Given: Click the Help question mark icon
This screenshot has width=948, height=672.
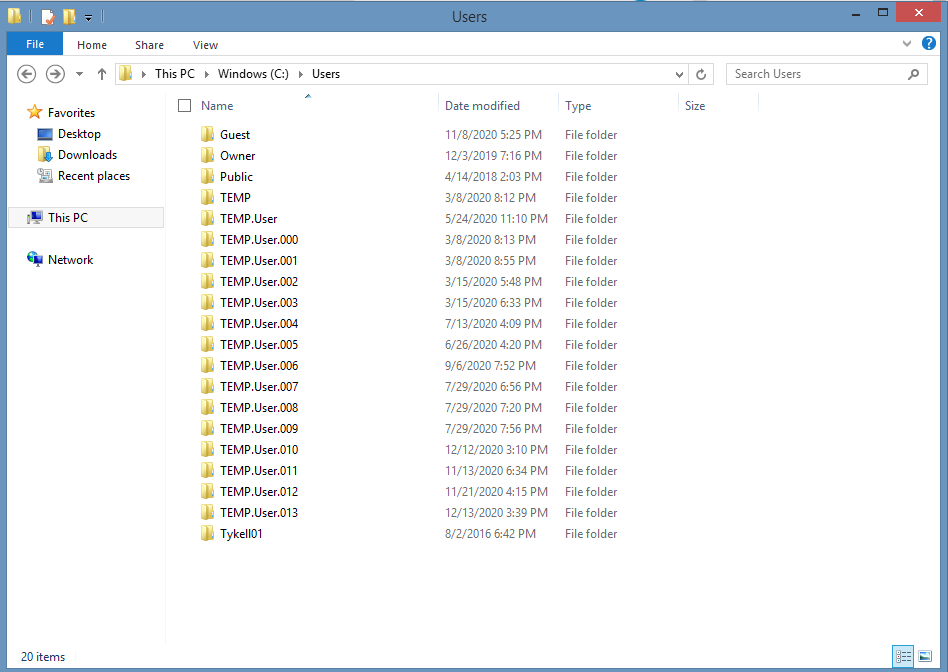Looking at the screenshot, I should pyautogui.click(x=929, y=44).
